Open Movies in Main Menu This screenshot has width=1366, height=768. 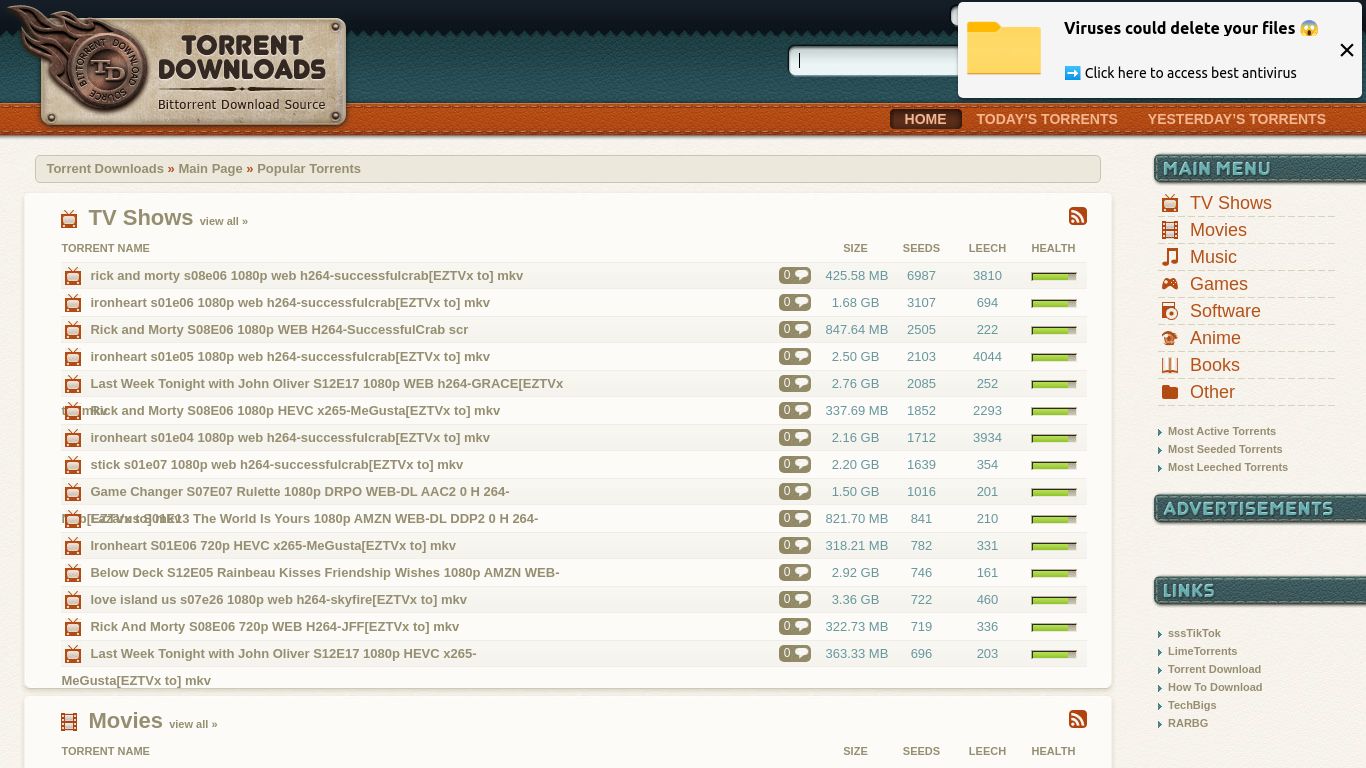1218,230
